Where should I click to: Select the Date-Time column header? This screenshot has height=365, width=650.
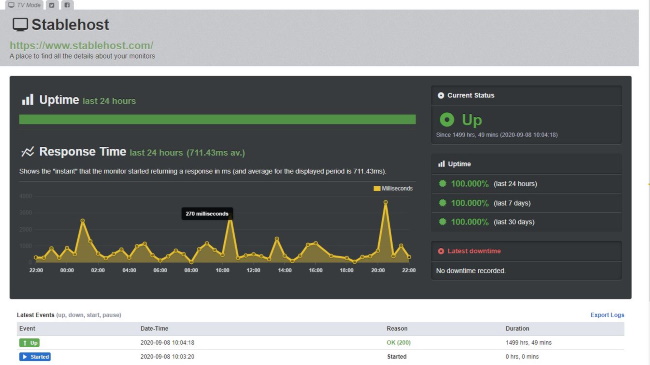click(154, 328)
